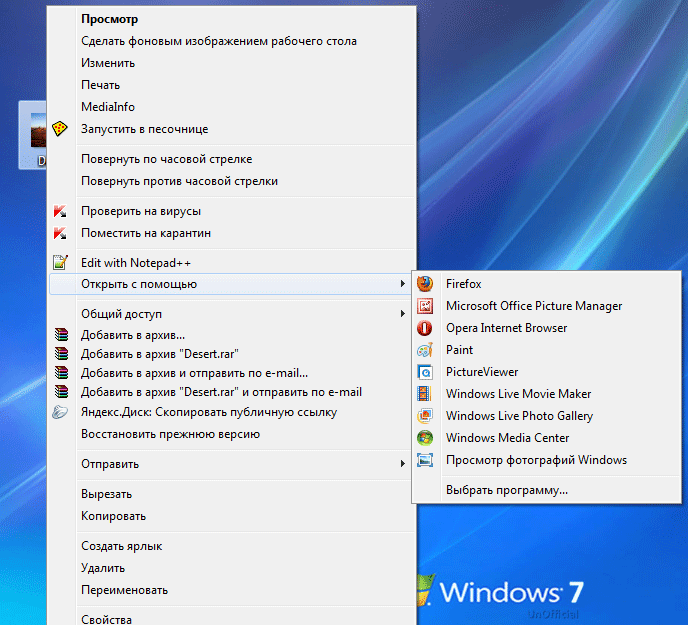The image size is (688, 625).
Task: Click the Notepad++ icon beside Edit with Notepad++
Action: [61, 263]
